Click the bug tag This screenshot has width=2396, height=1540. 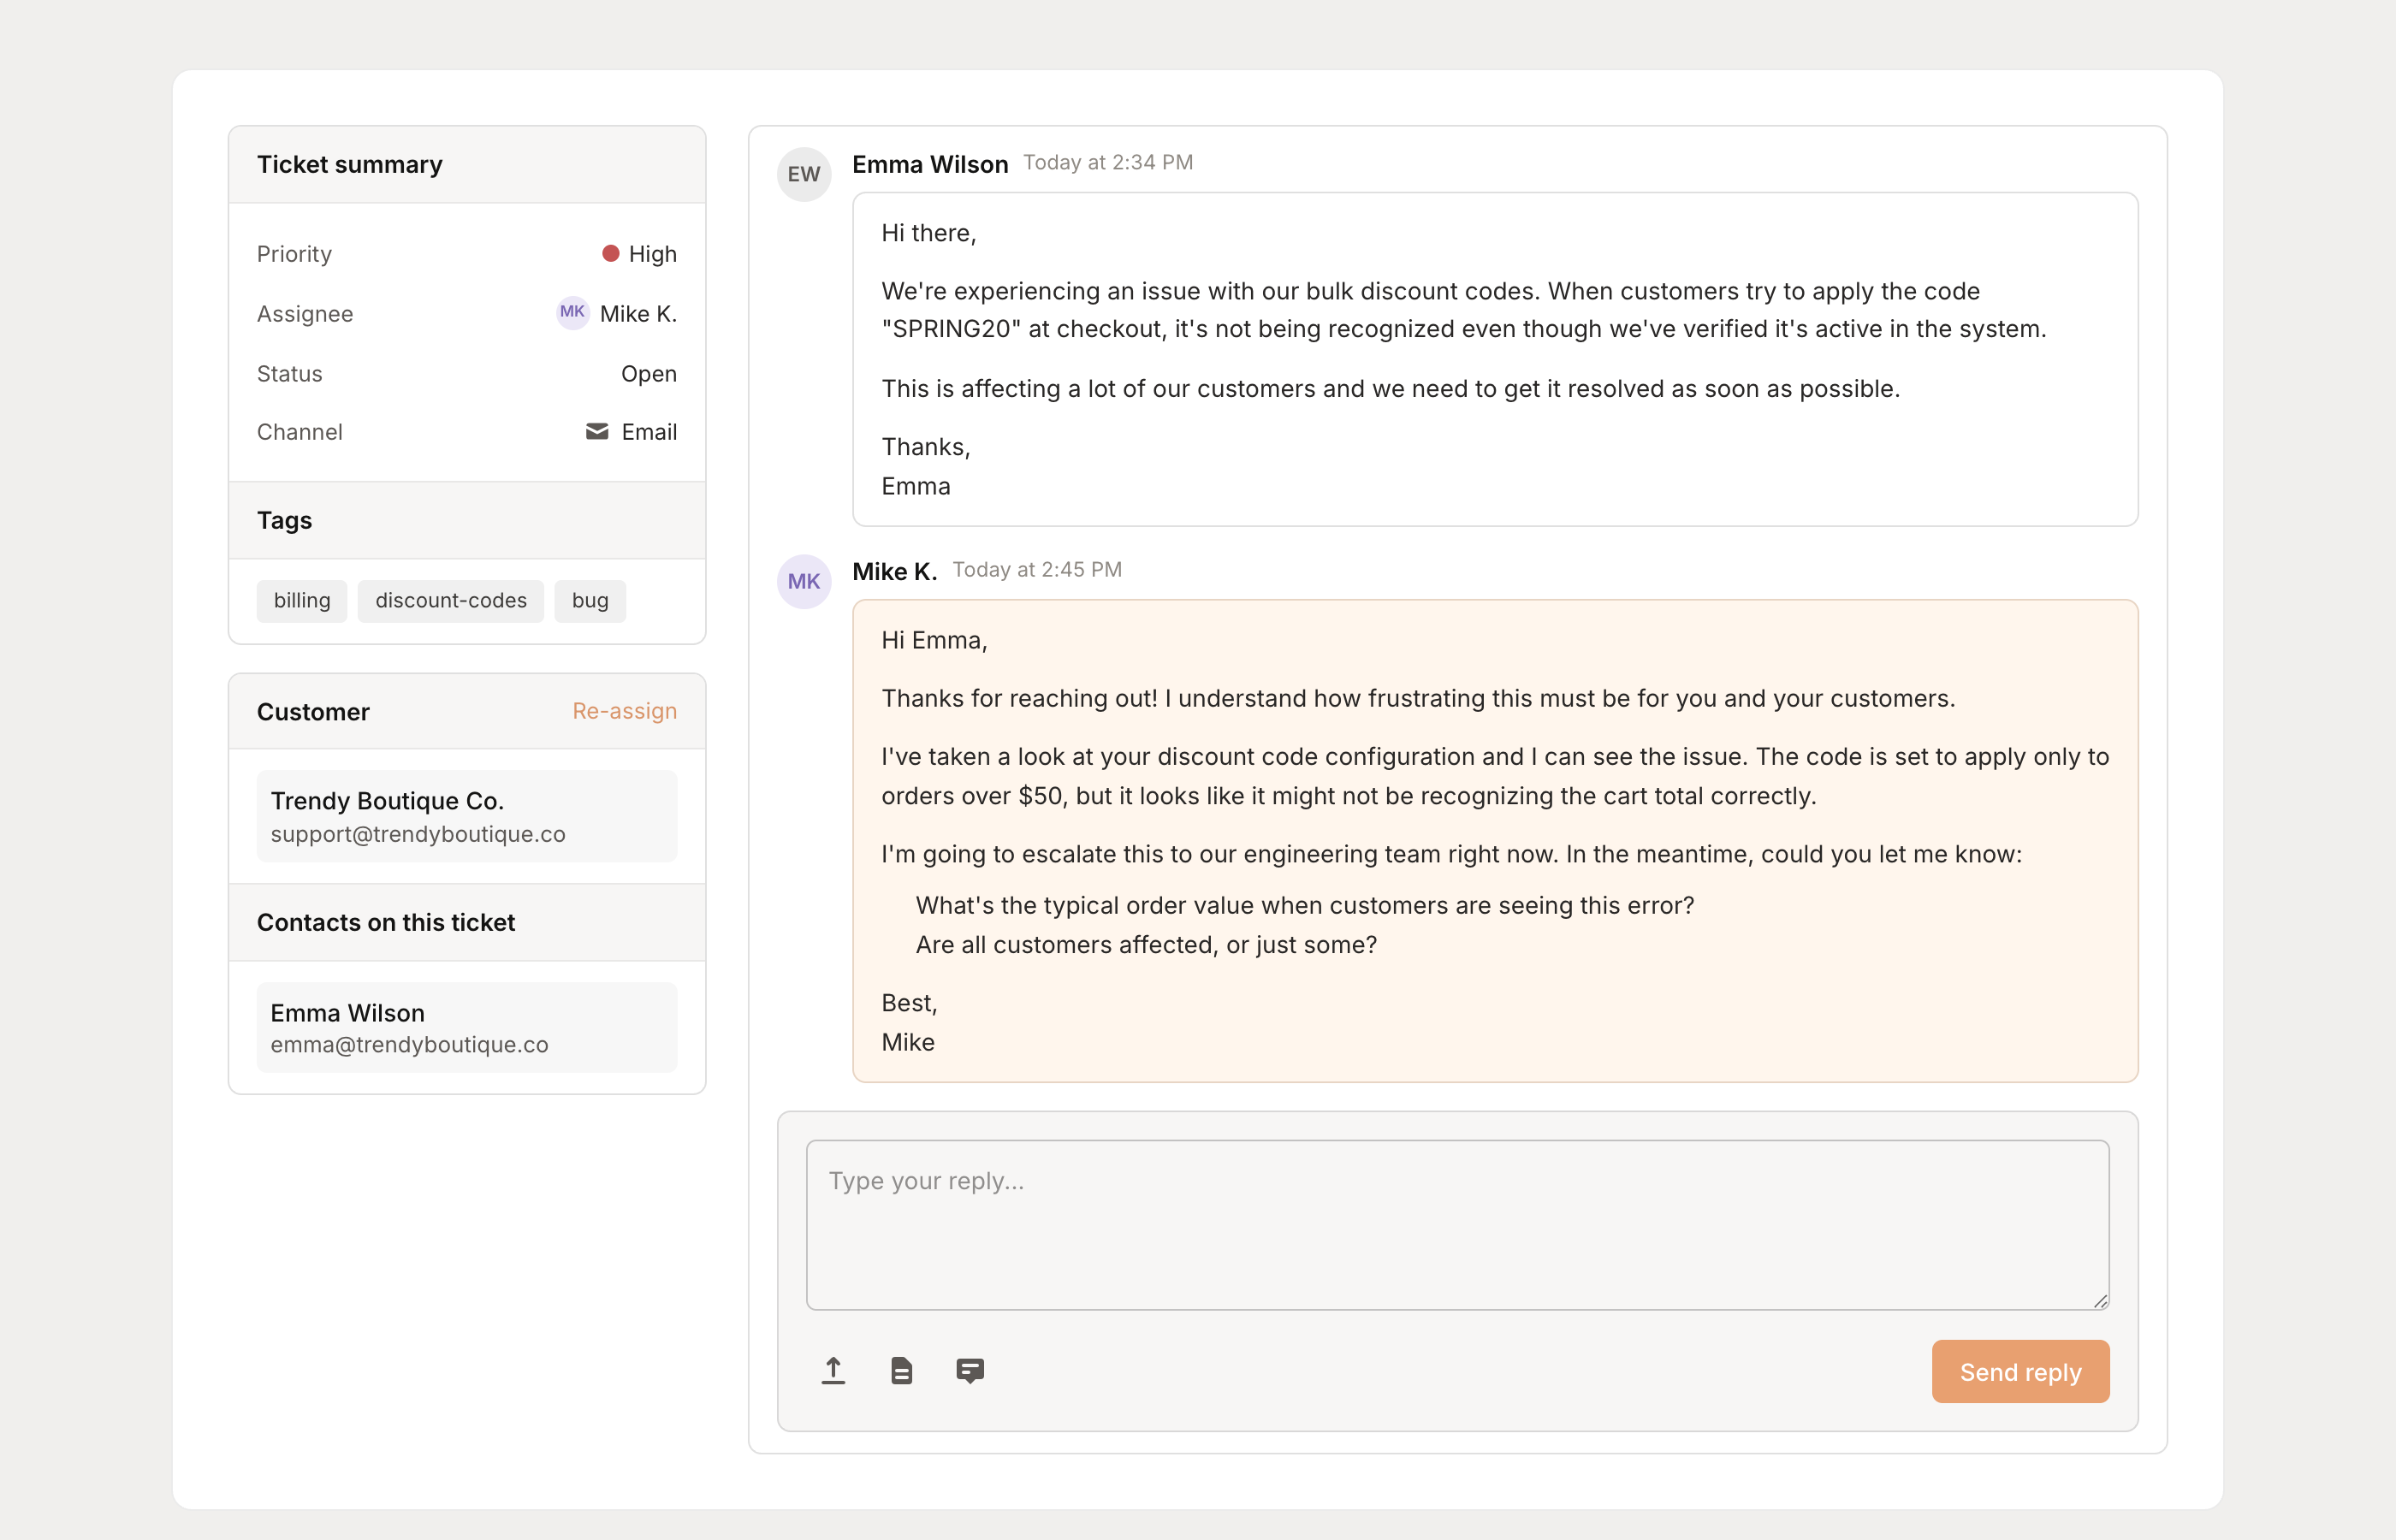pyautogui.click(x=590, y=600)
